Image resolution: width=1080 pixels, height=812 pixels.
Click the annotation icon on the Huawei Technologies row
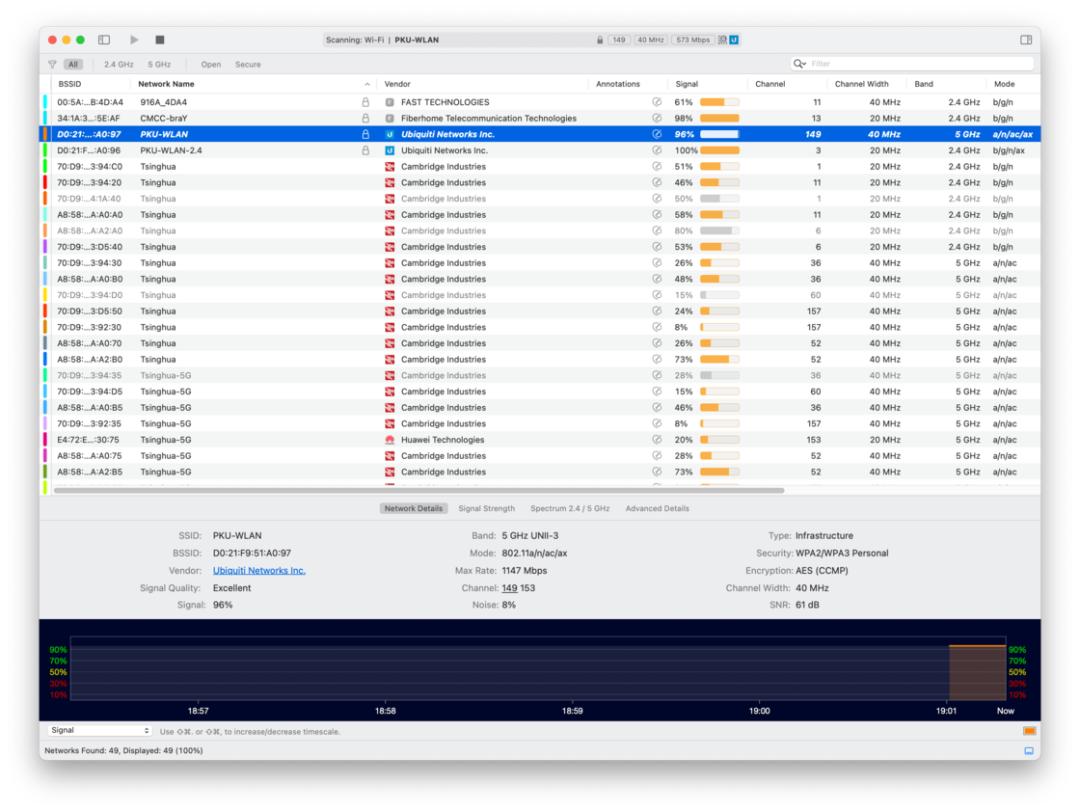point(656,439)
